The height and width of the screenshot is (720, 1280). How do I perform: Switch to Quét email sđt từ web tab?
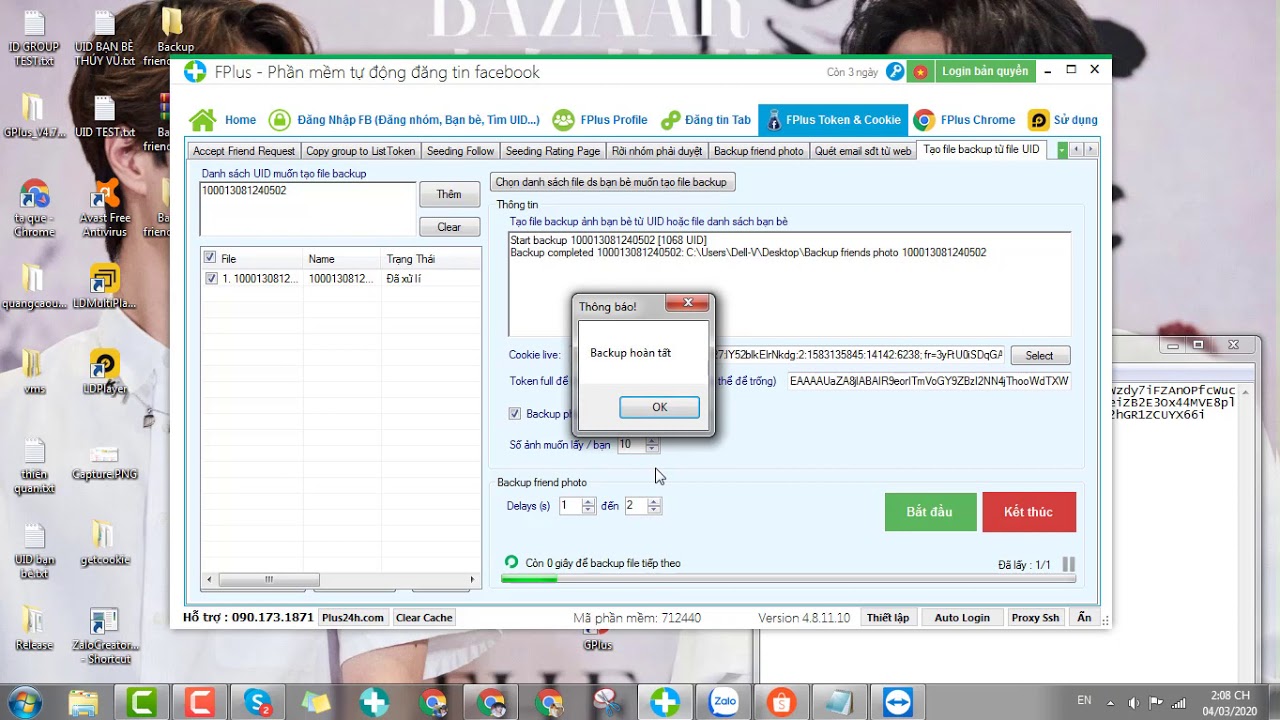pos(863,151)
